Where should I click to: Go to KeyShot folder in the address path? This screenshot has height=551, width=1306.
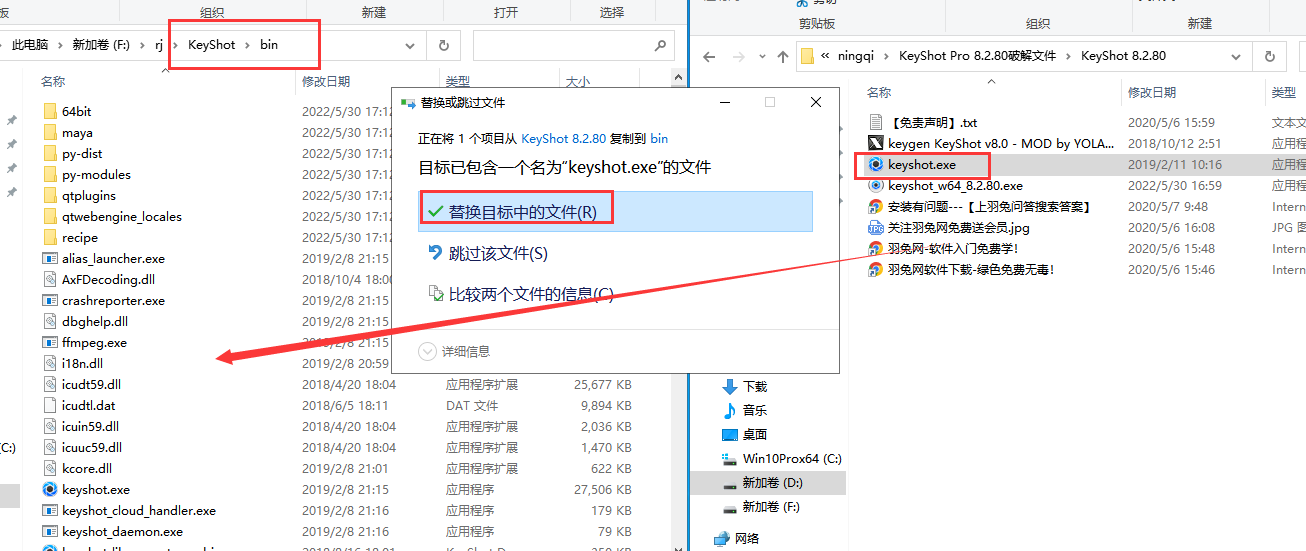tap(211, 45)
